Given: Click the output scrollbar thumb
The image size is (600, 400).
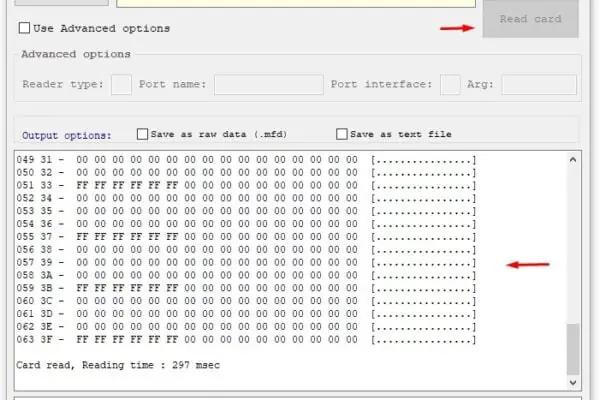Looking at the screenshot, I should 573,349.
